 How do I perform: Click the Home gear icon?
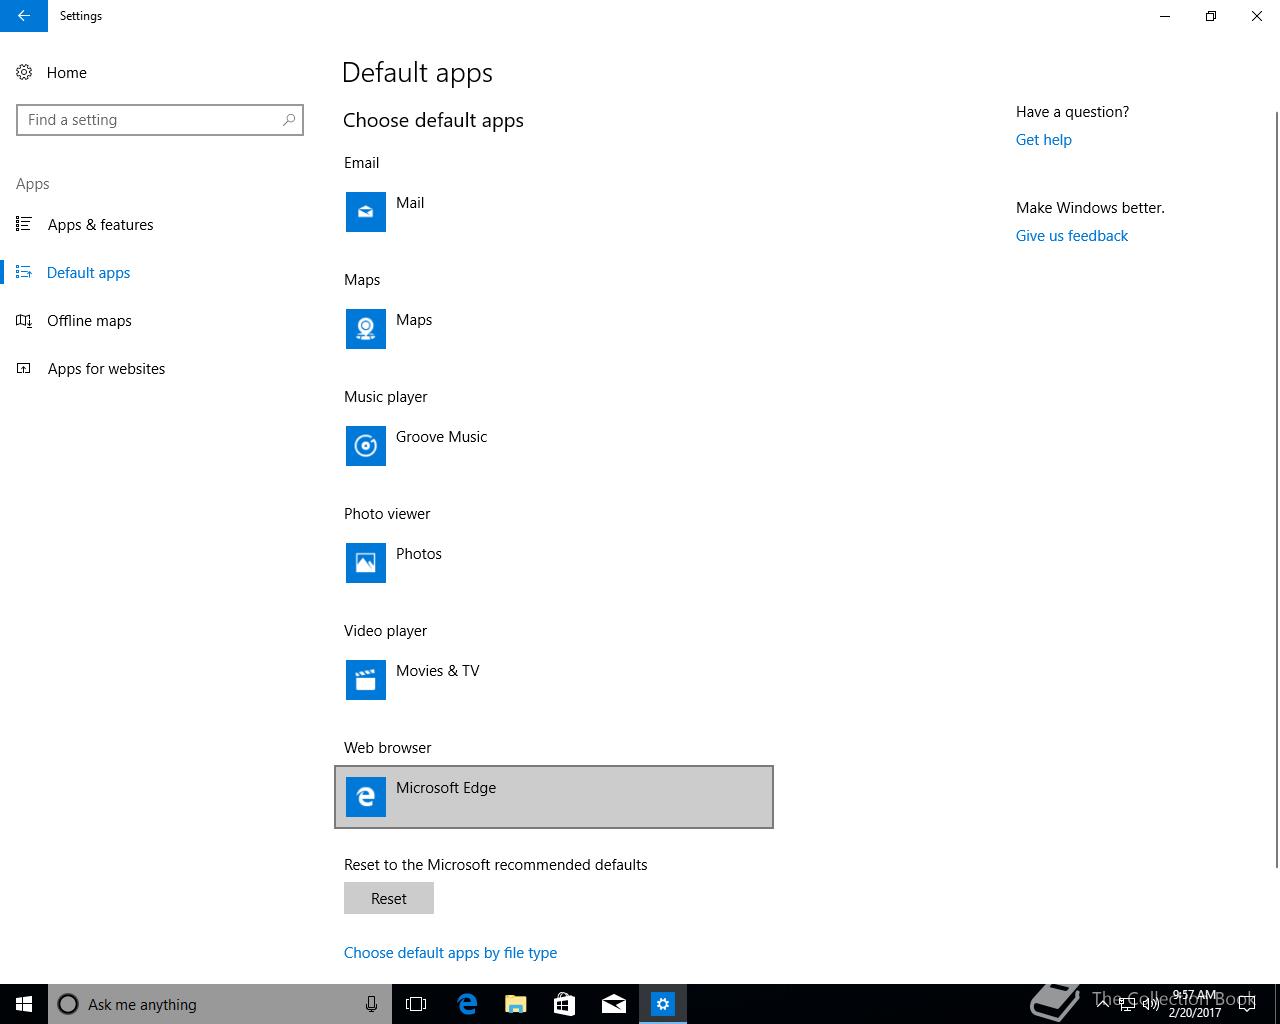24,72
